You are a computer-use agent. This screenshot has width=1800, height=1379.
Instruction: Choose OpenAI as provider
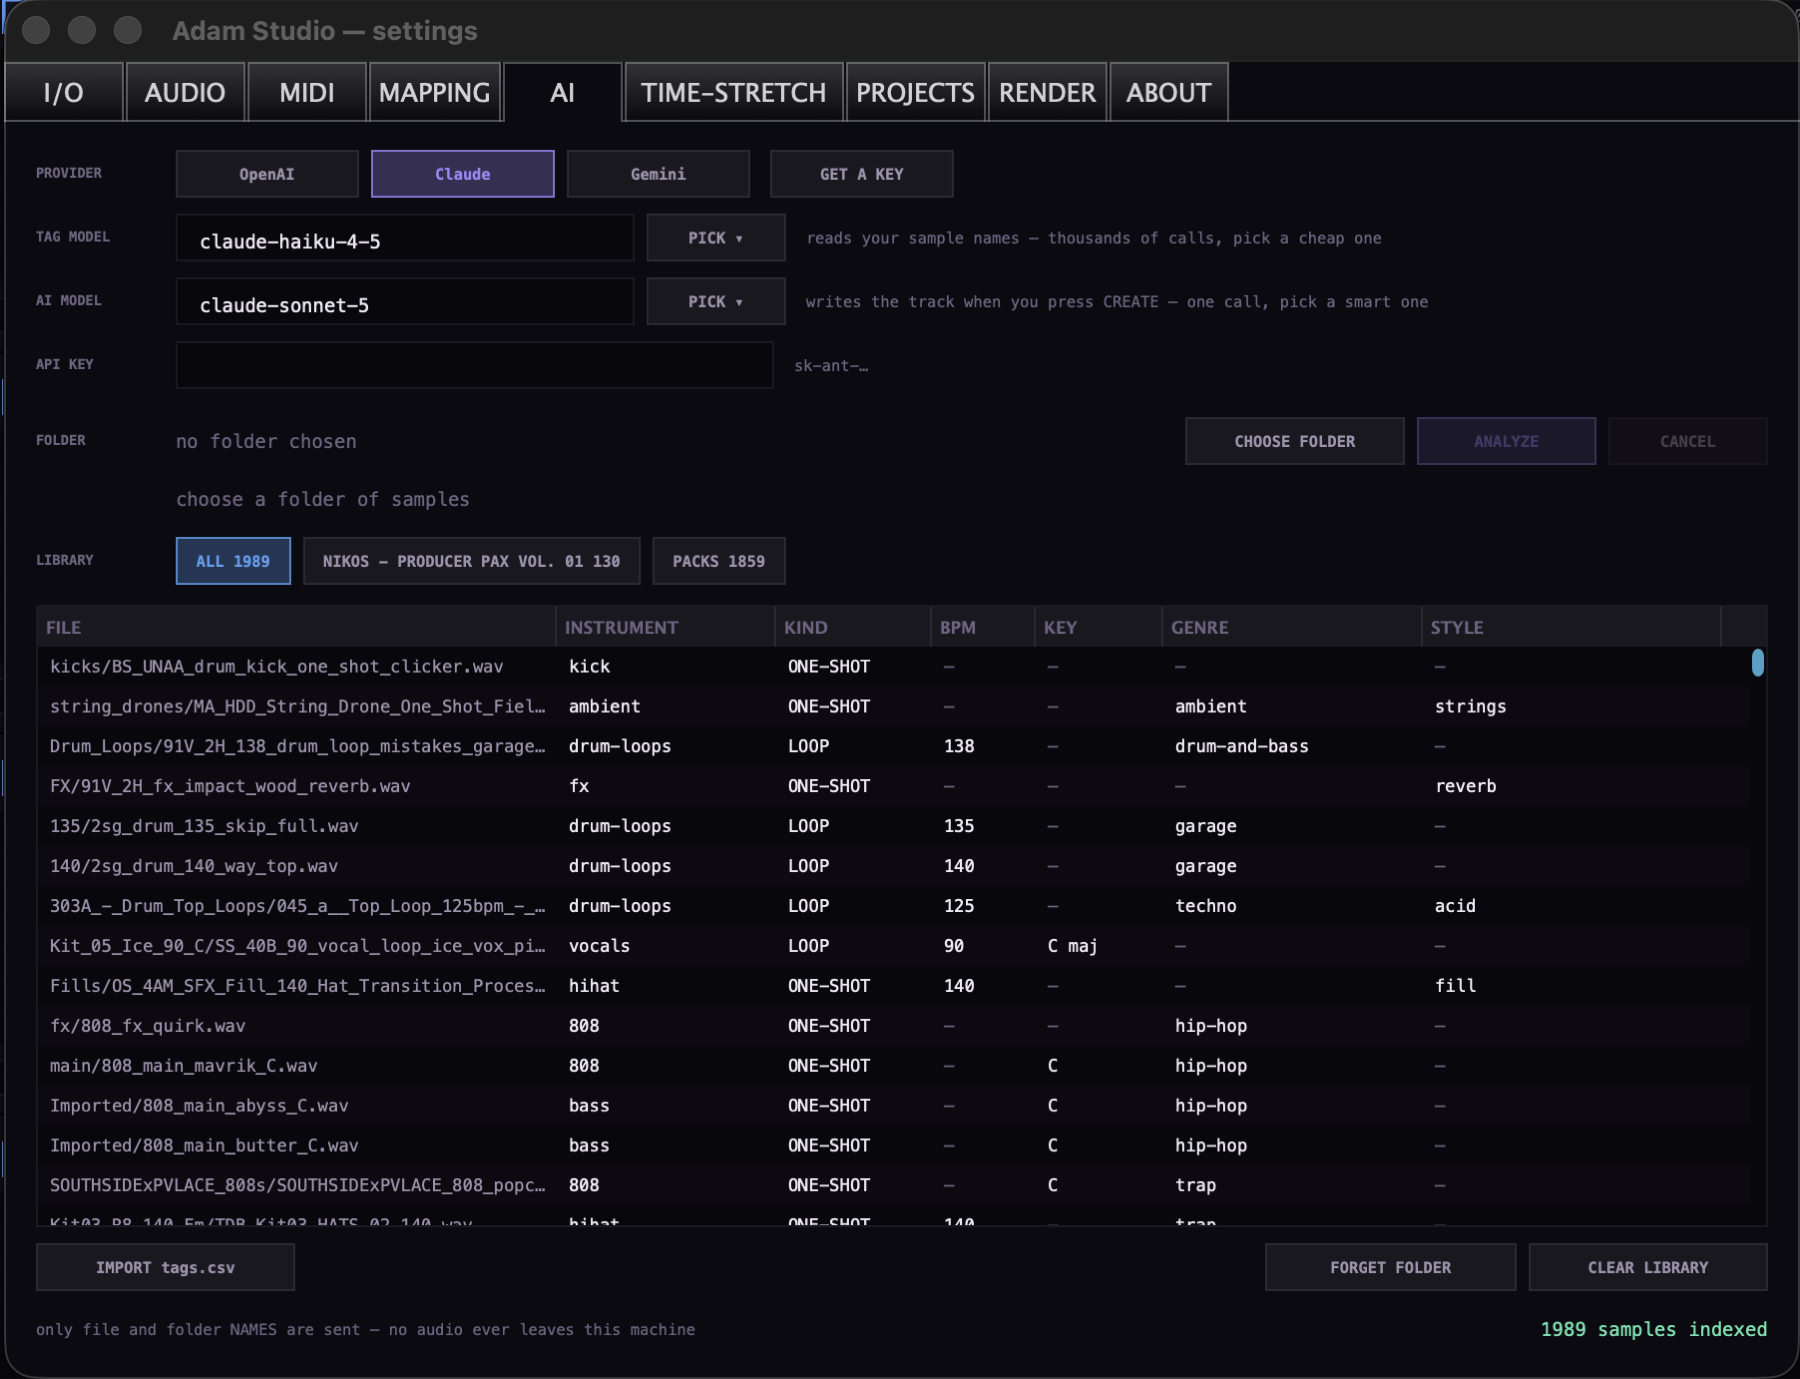click(x=267, y=174)
